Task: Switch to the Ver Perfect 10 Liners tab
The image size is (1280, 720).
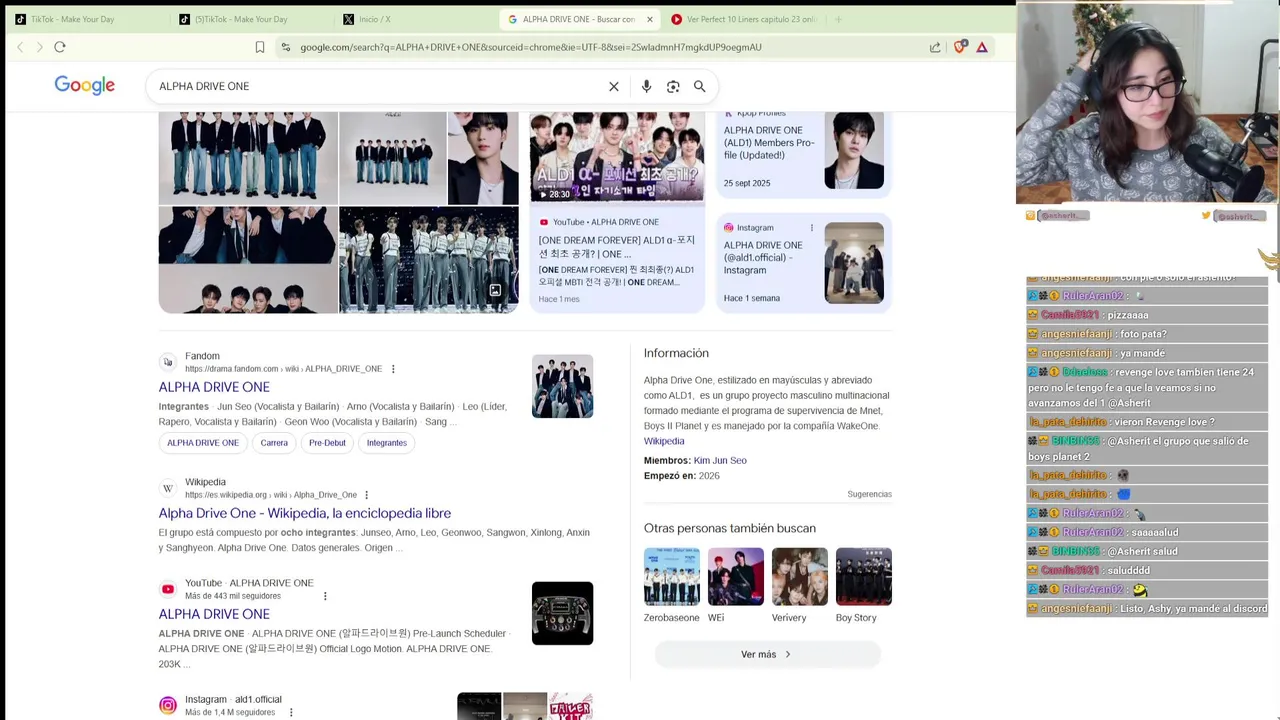Action: [743, 19]
